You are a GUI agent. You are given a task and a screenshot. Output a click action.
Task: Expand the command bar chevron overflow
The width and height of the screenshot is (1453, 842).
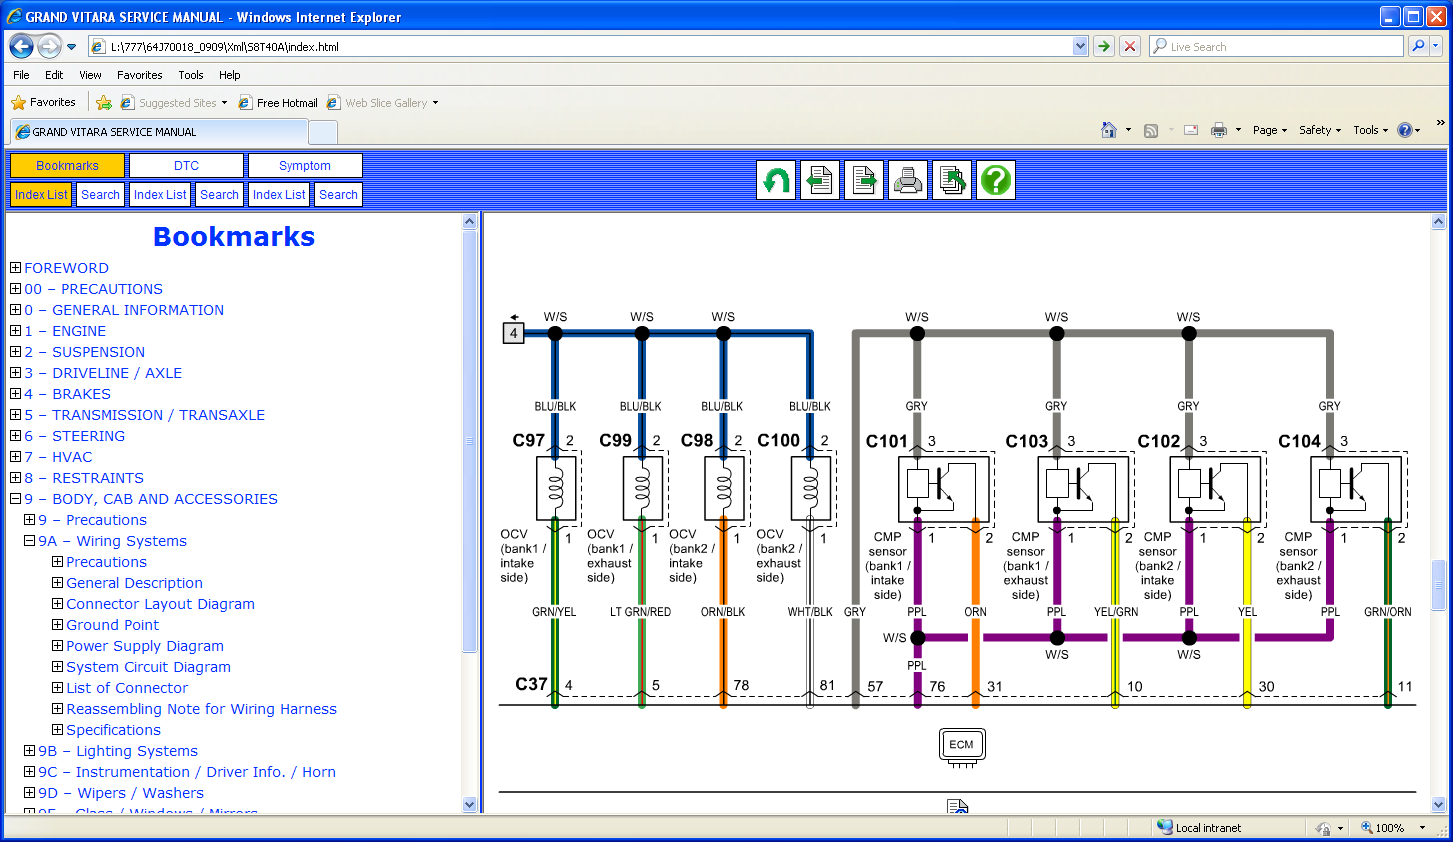point(1440,123)
